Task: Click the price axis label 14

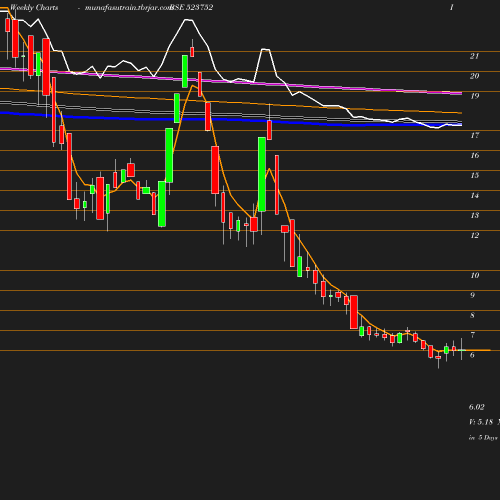Action: click(475, 195)
